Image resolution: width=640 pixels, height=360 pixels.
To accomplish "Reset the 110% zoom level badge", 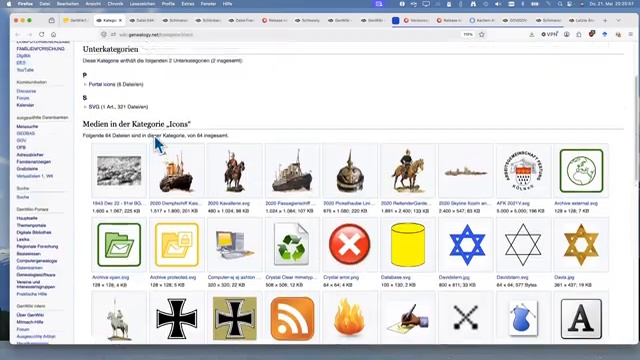I will [468, 35].
